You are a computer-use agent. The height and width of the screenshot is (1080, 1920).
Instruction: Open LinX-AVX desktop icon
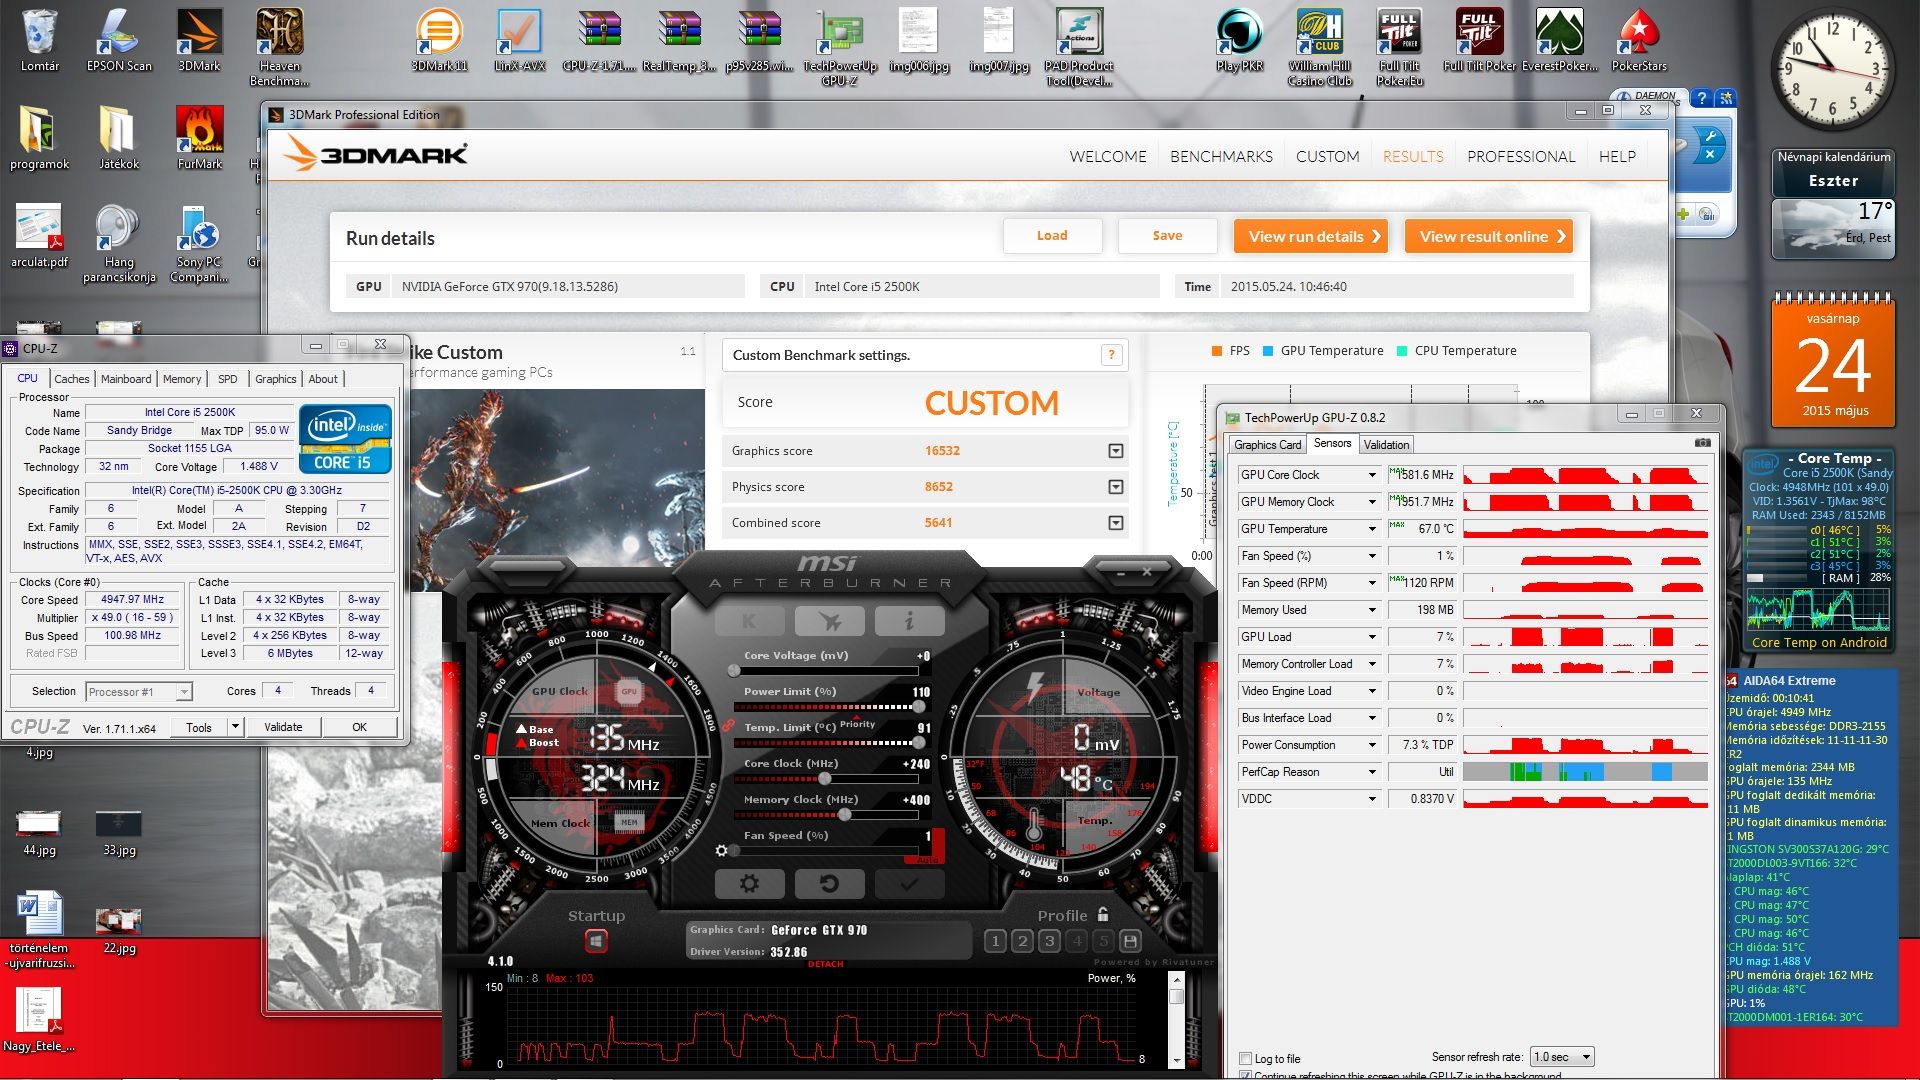pos(519,41)
